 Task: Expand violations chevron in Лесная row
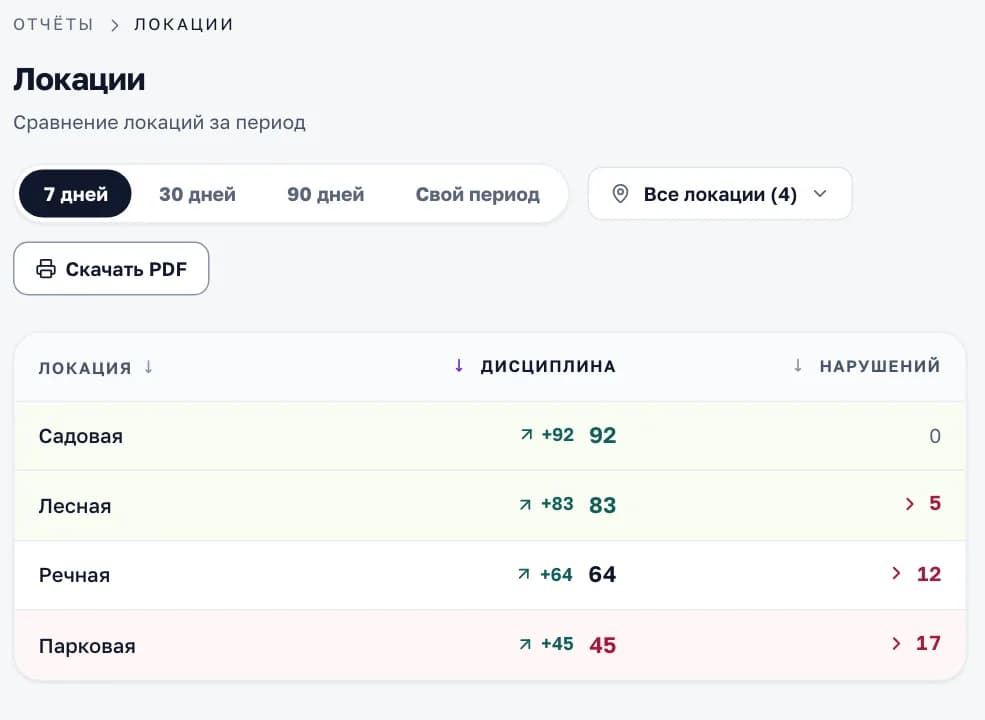point(910,503)
